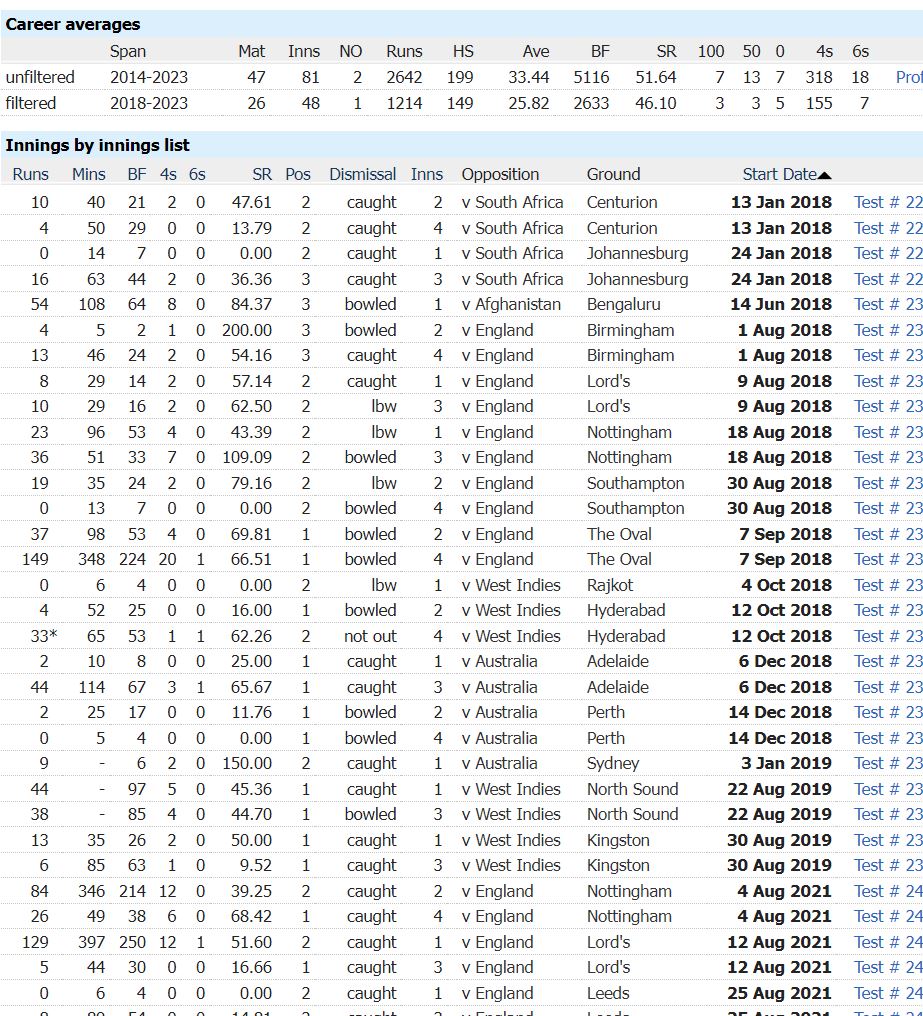Sort innings list by Dismissal column
This screenshot has height=1016, width=923.
[362, 174]
